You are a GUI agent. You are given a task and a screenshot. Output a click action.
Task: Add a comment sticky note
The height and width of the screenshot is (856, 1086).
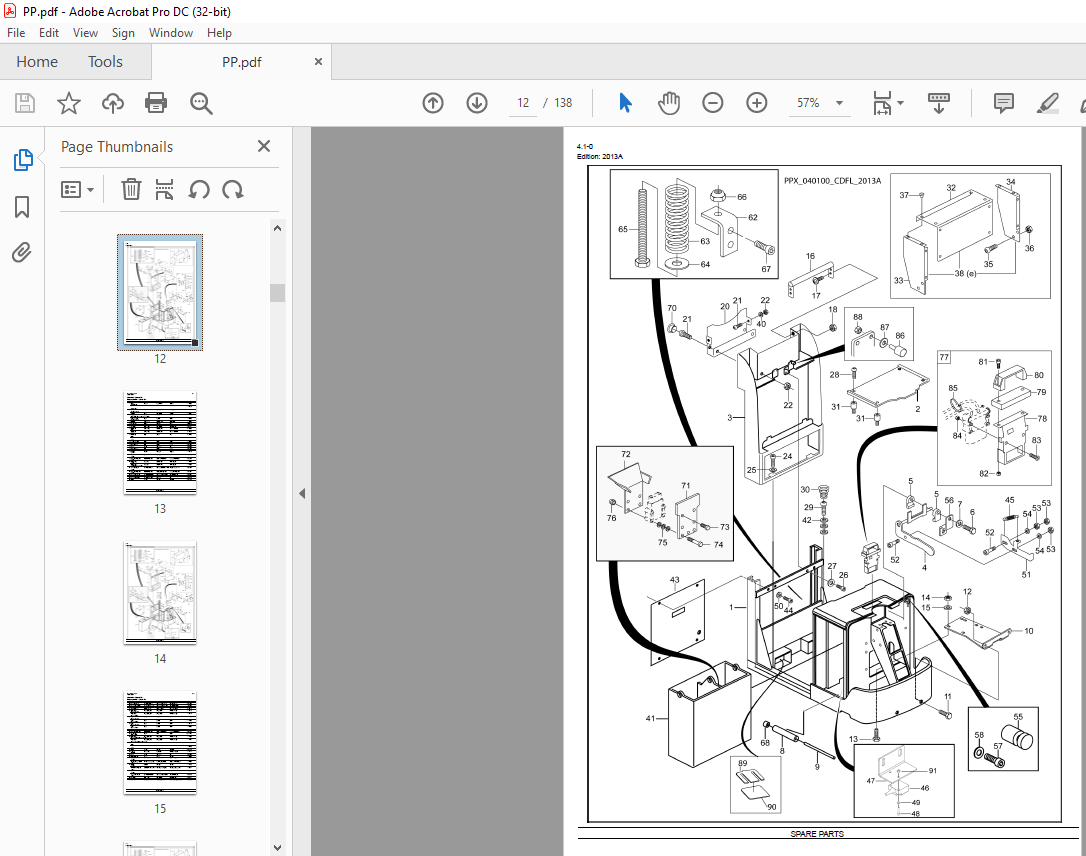point(1004,103)
